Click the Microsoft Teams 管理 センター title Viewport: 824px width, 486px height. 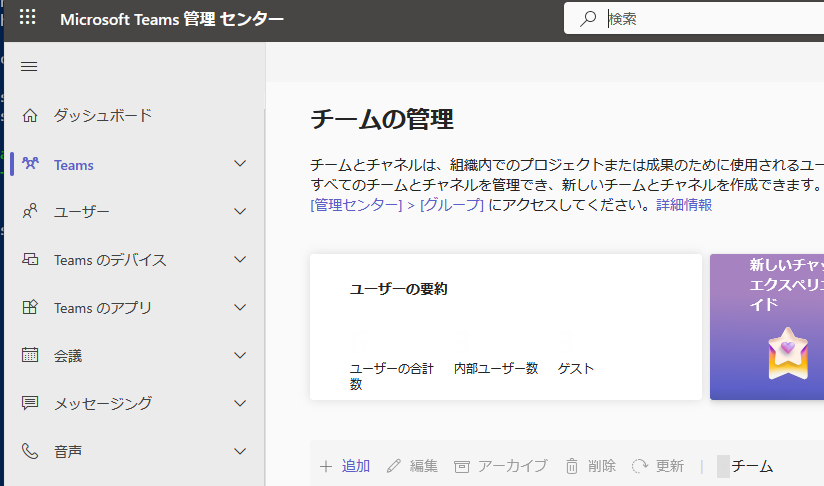[172, 19]
